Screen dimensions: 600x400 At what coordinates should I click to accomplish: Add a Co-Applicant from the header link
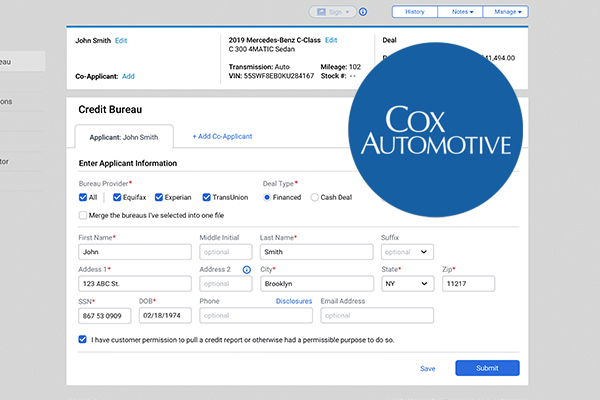128,76
